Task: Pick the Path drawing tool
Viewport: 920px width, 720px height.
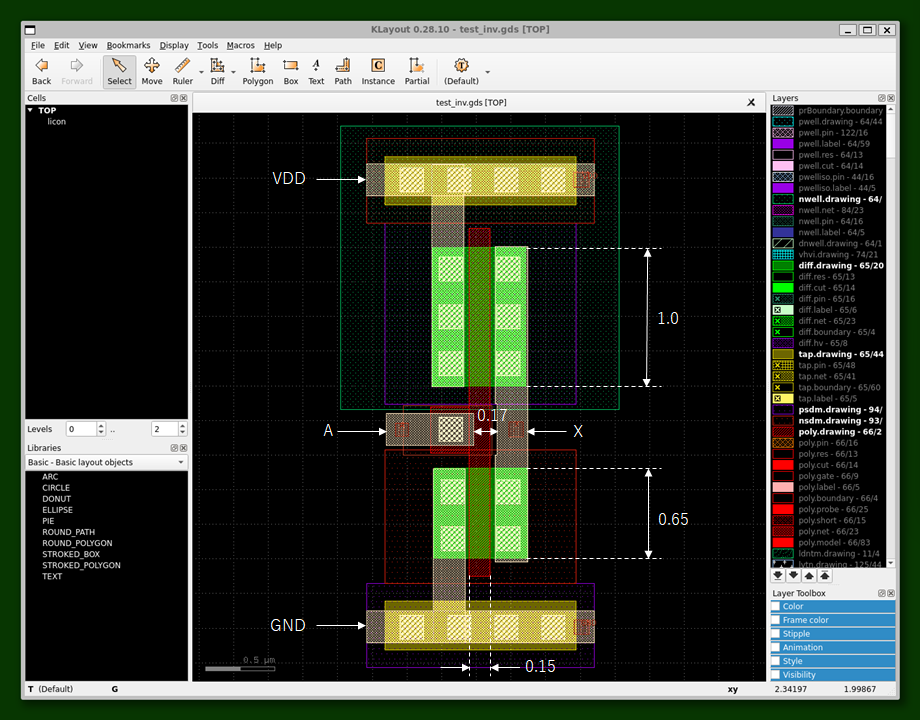Action: pyautogui.click(x=343, y=72)
